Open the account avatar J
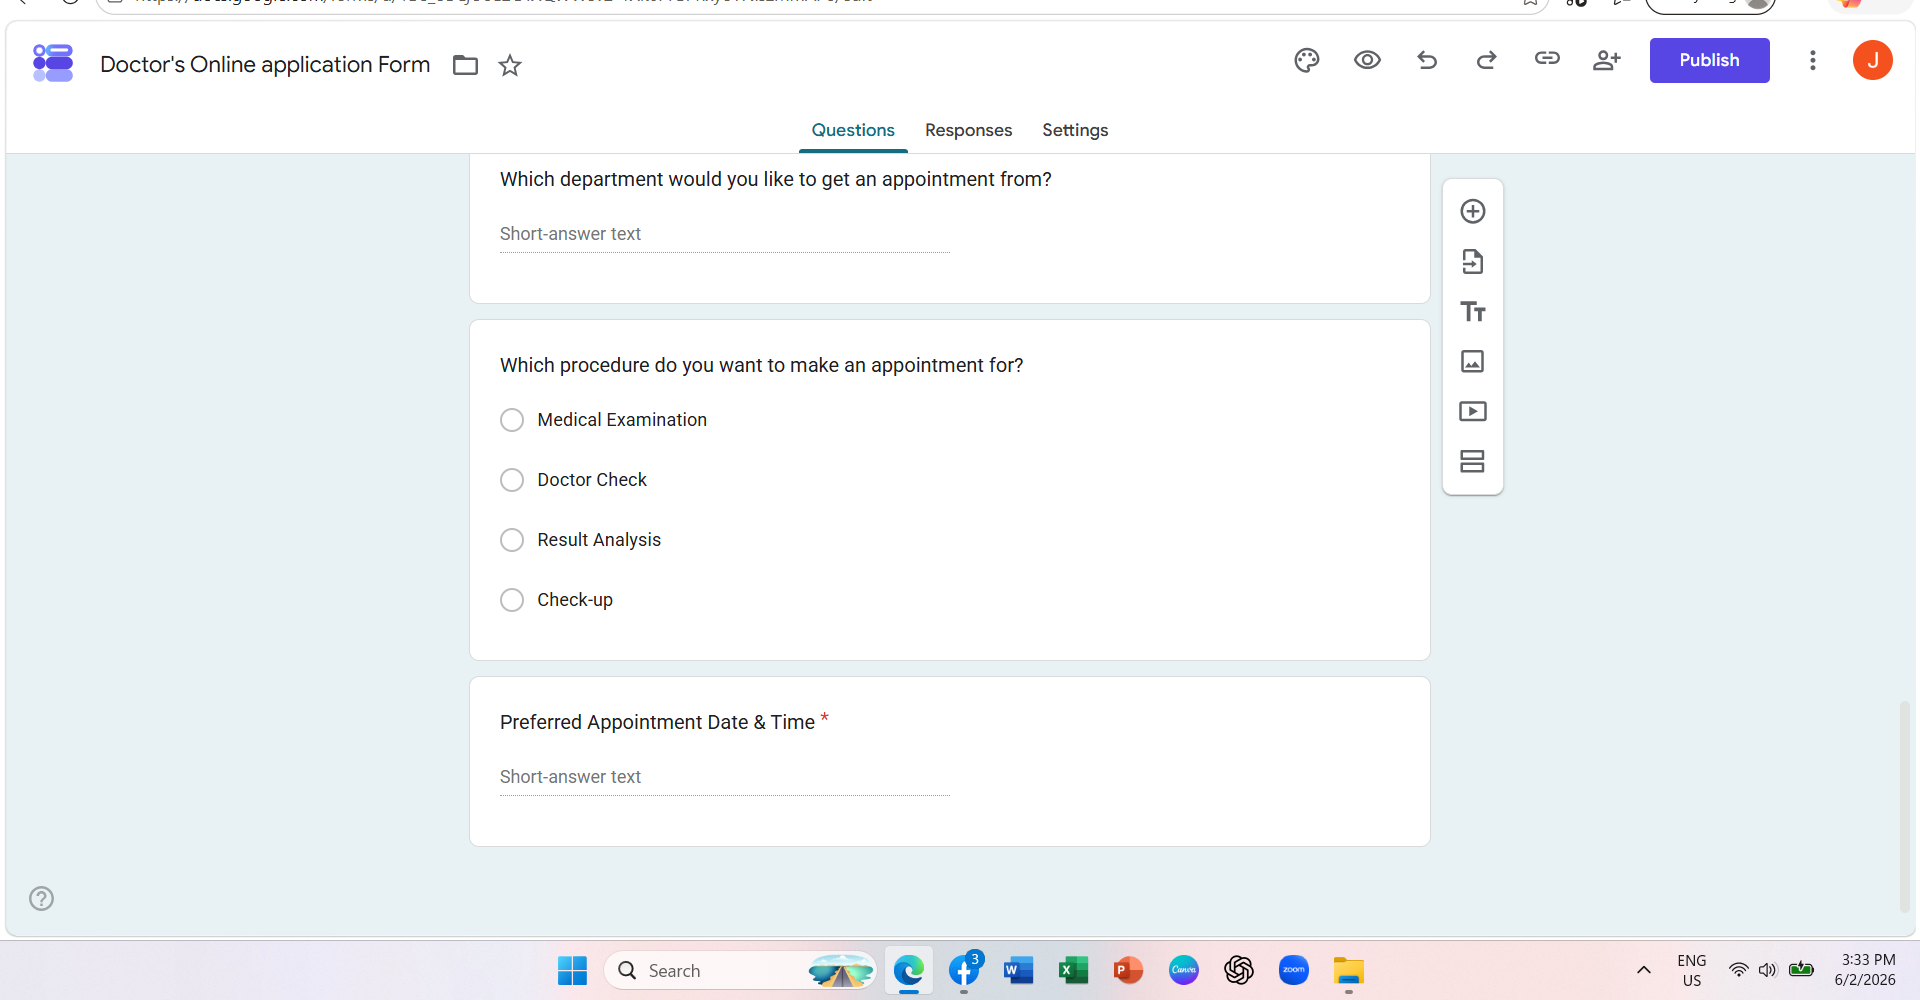The width and height of the screenshot is (1920, 1000). tap(1872, 60)
